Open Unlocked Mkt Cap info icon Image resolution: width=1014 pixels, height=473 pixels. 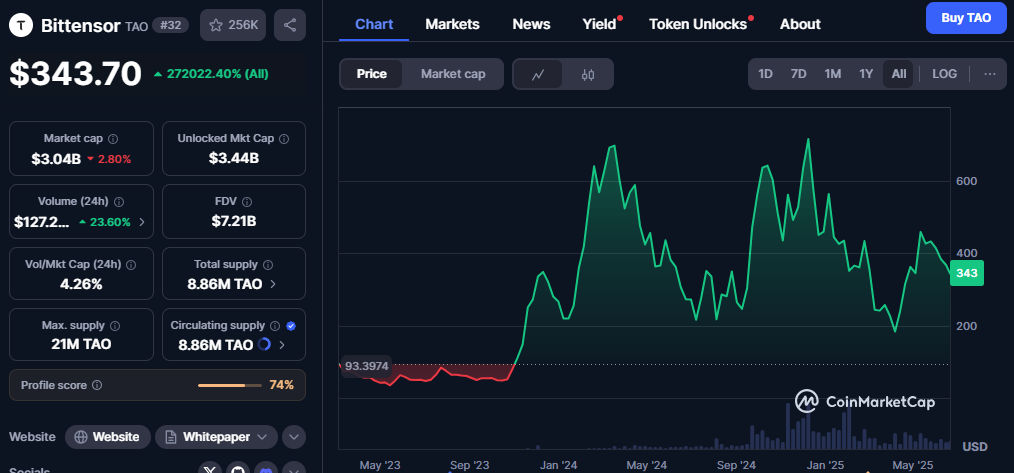point(284,138)
